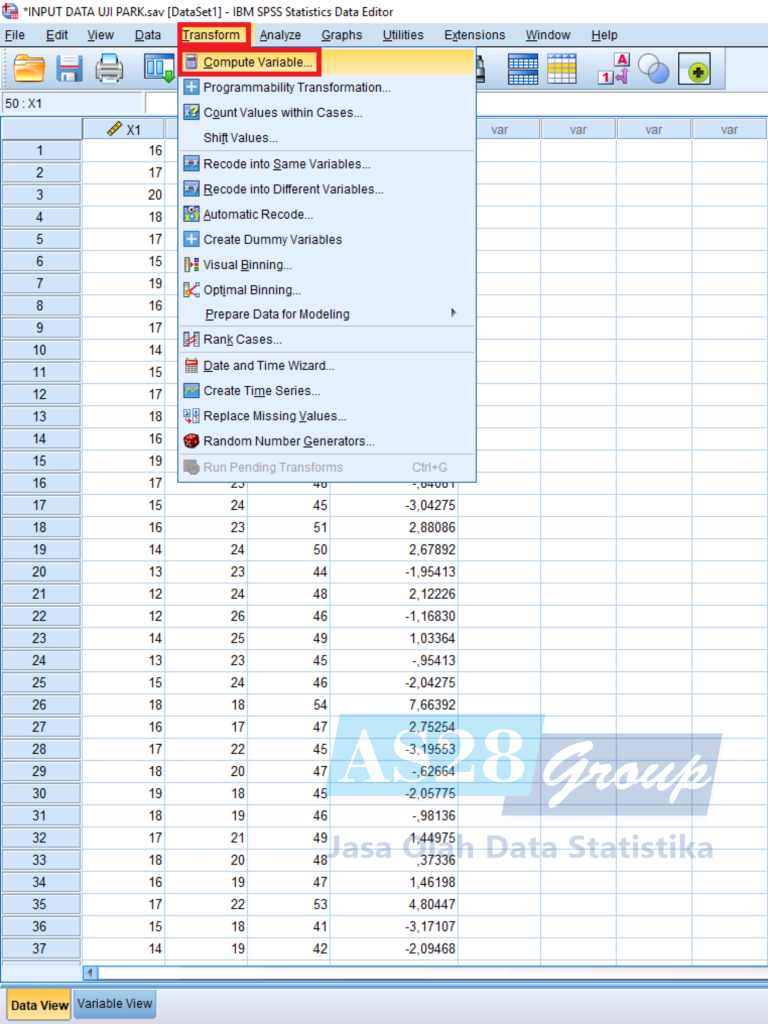The height and width of the screenshot is (1024, 768).
Task: Open the Utilities menu
Action: (x=403, y=35)
